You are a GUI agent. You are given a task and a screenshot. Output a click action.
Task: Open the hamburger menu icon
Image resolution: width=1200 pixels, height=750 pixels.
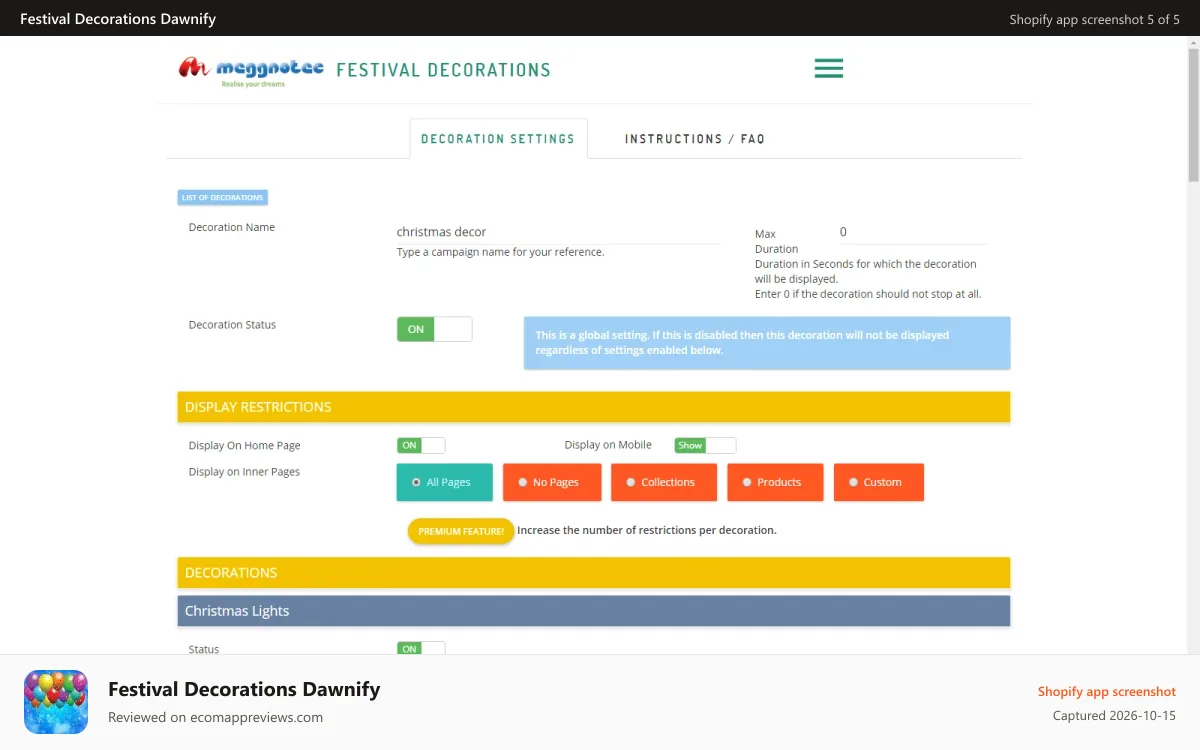(828, 68)
